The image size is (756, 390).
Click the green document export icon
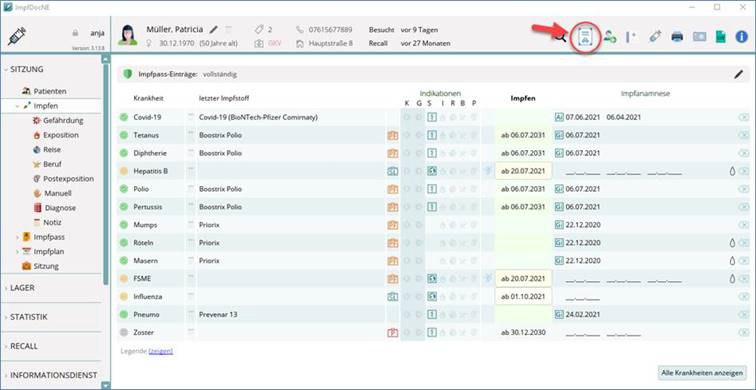click(x=721, y=37)
